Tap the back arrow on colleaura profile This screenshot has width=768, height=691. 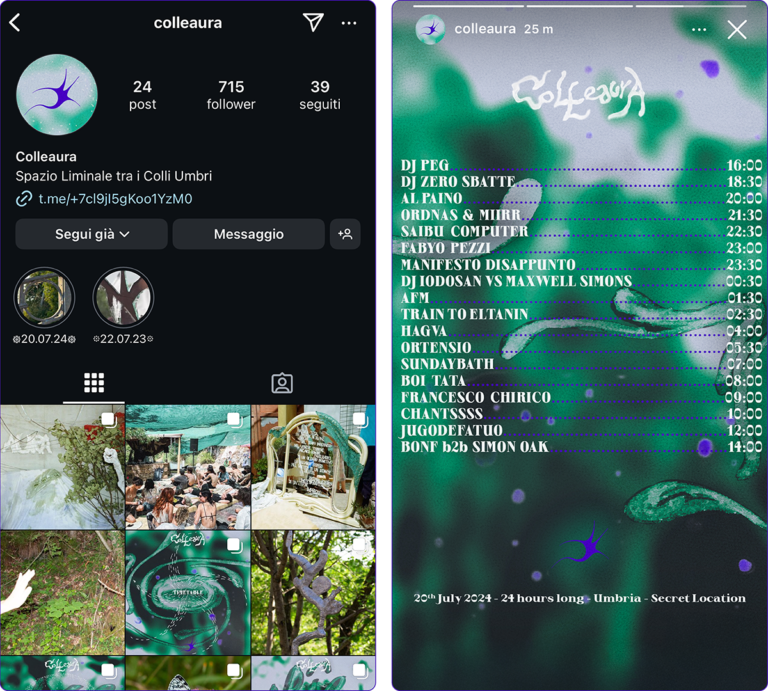point(15,23)
